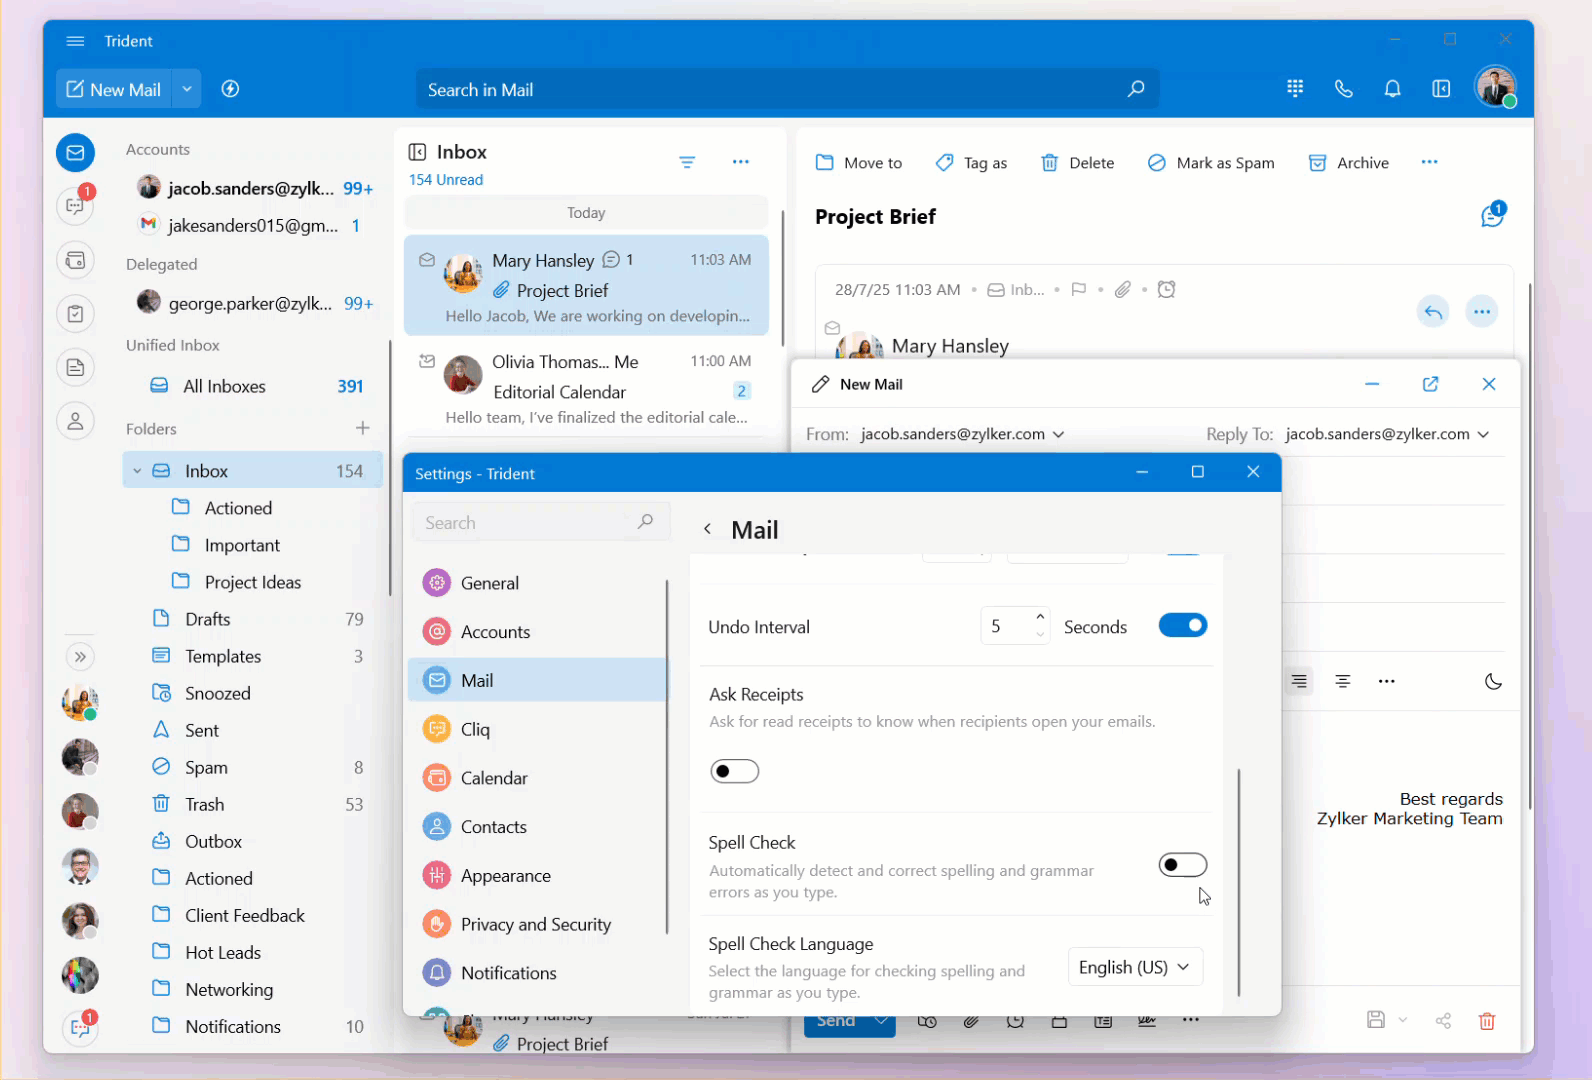Collapse the Inbox folder tree
The height and width of the screenshot is (1080, 1592).
137,471
